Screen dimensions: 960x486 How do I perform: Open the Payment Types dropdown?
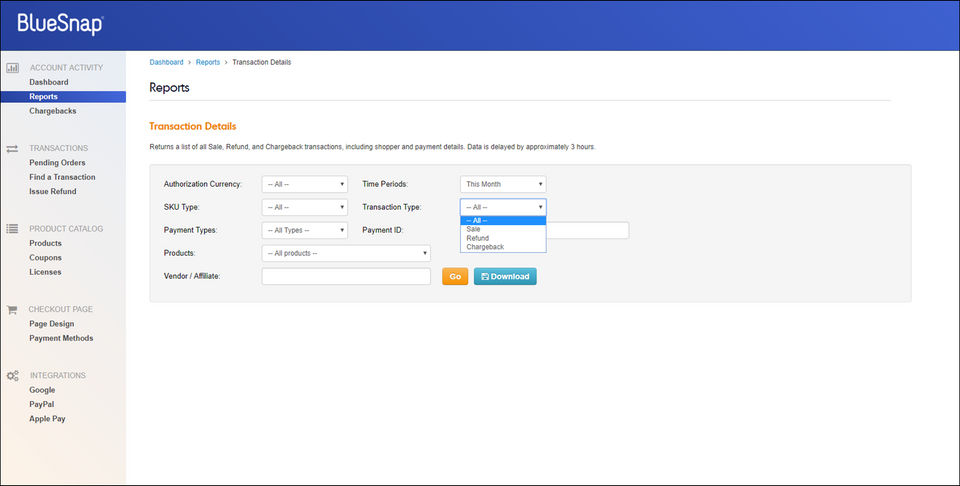pos(304,230)
